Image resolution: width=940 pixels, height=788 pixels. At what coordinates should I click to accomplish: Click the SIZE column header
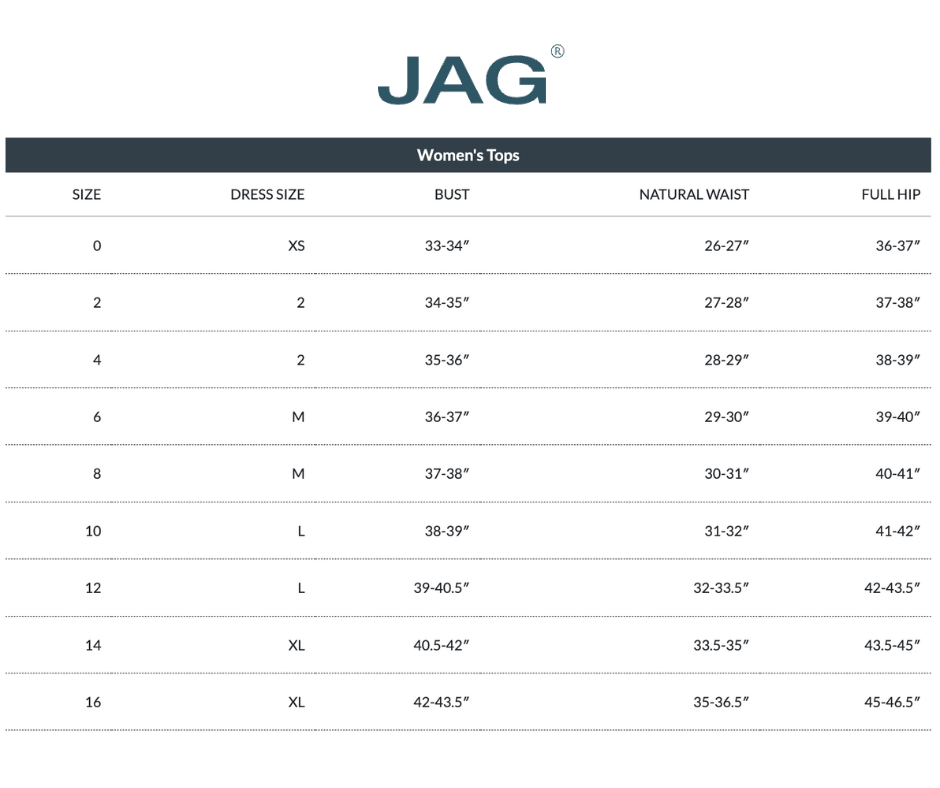coord(87,195)
